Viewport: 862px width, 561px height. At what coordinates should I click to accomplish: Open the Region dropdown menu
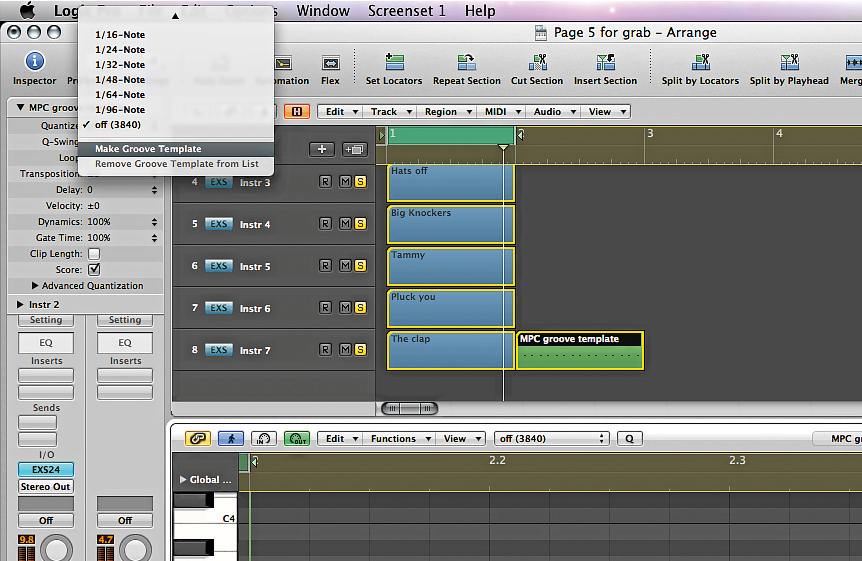click(447, 112)
